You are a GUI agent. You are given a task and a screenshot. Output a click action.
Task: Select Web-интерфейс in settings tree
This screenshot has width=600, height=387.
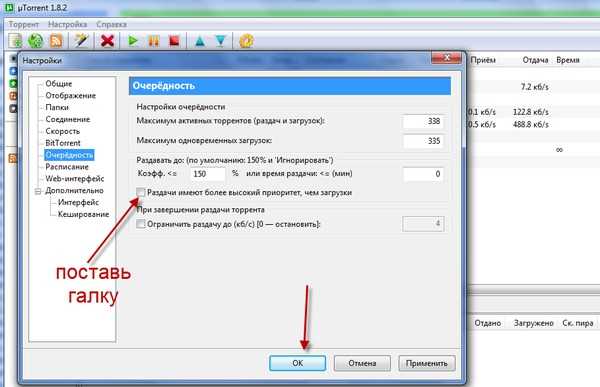point(75,179)
